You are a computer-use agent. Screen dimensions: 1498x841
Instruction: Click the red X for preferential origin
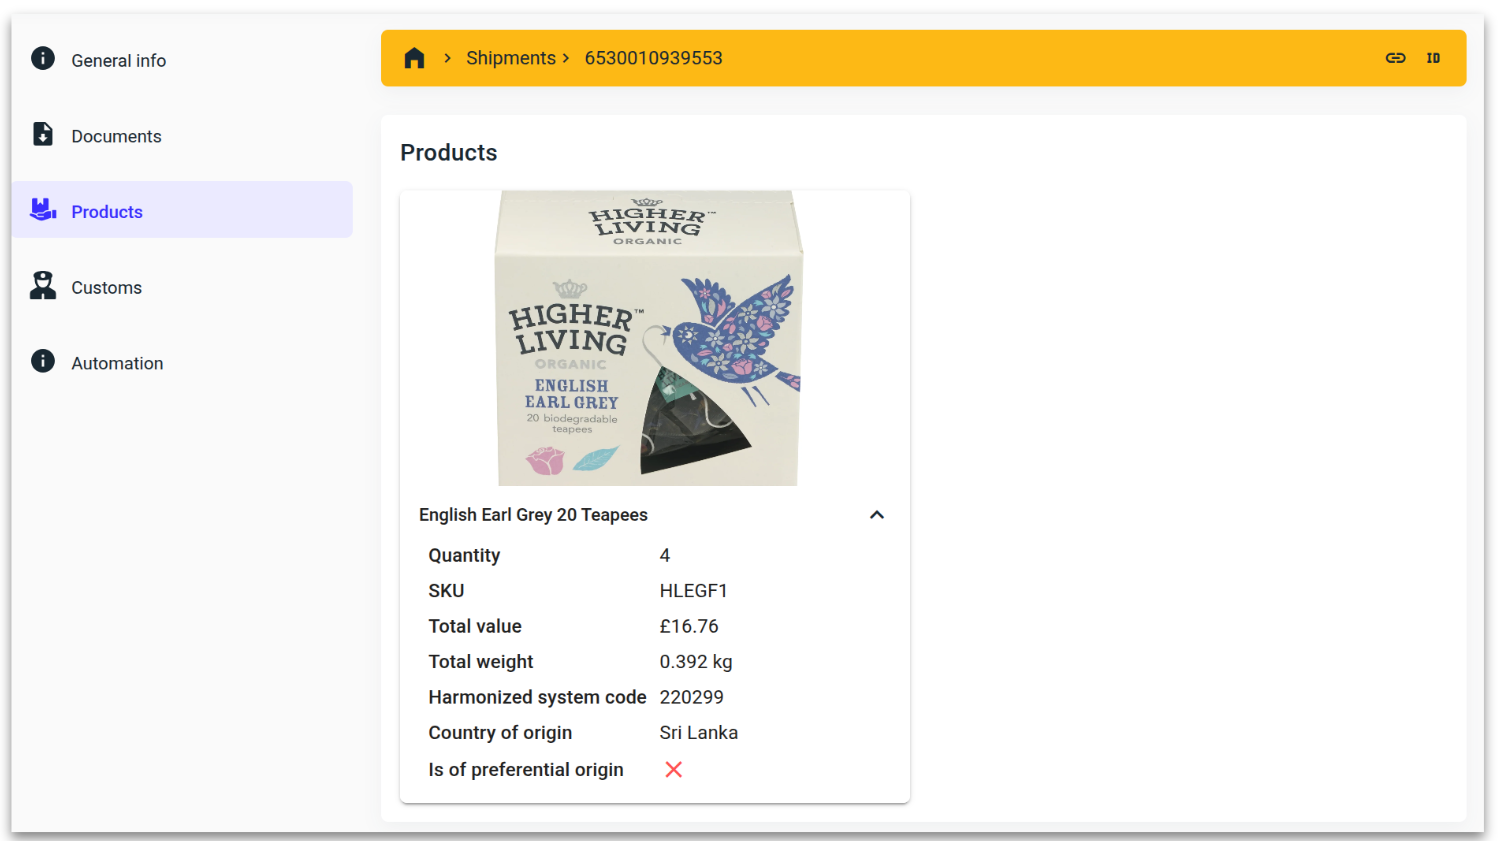[674, 769]
